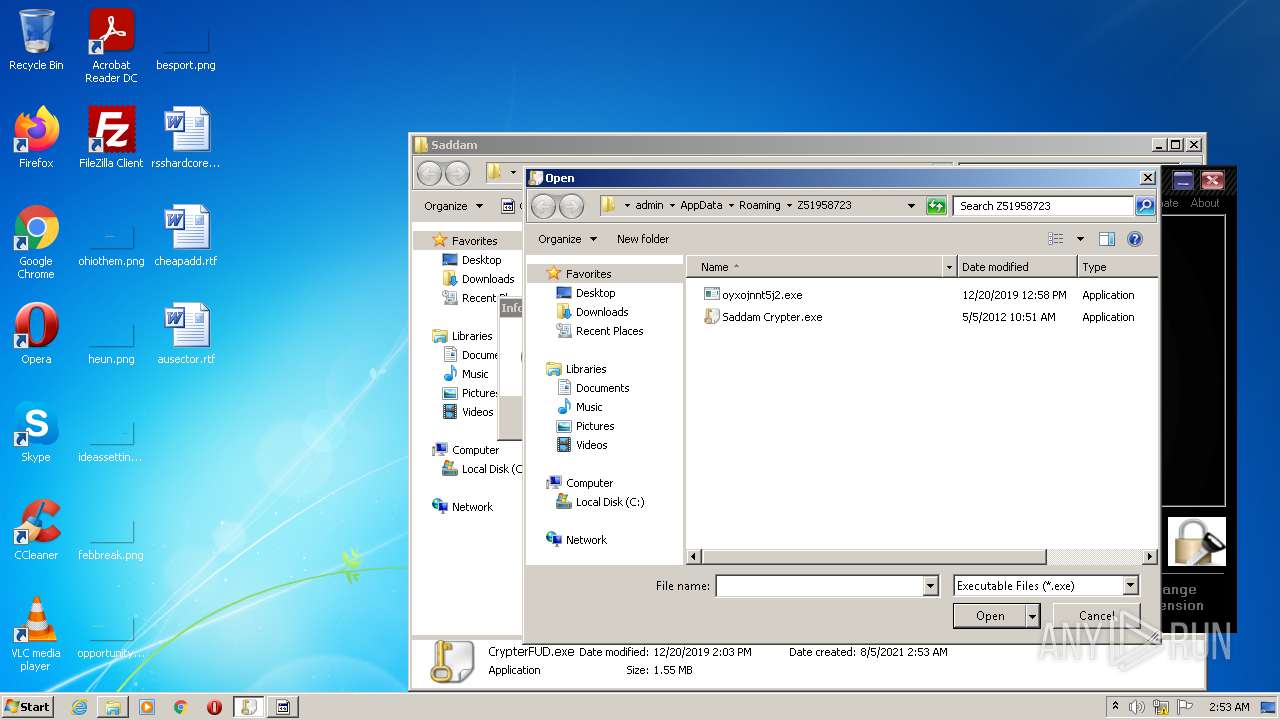1280x720 pixels.
Task: Expand the File name history dropdown arrow
Action: [931, 586]
